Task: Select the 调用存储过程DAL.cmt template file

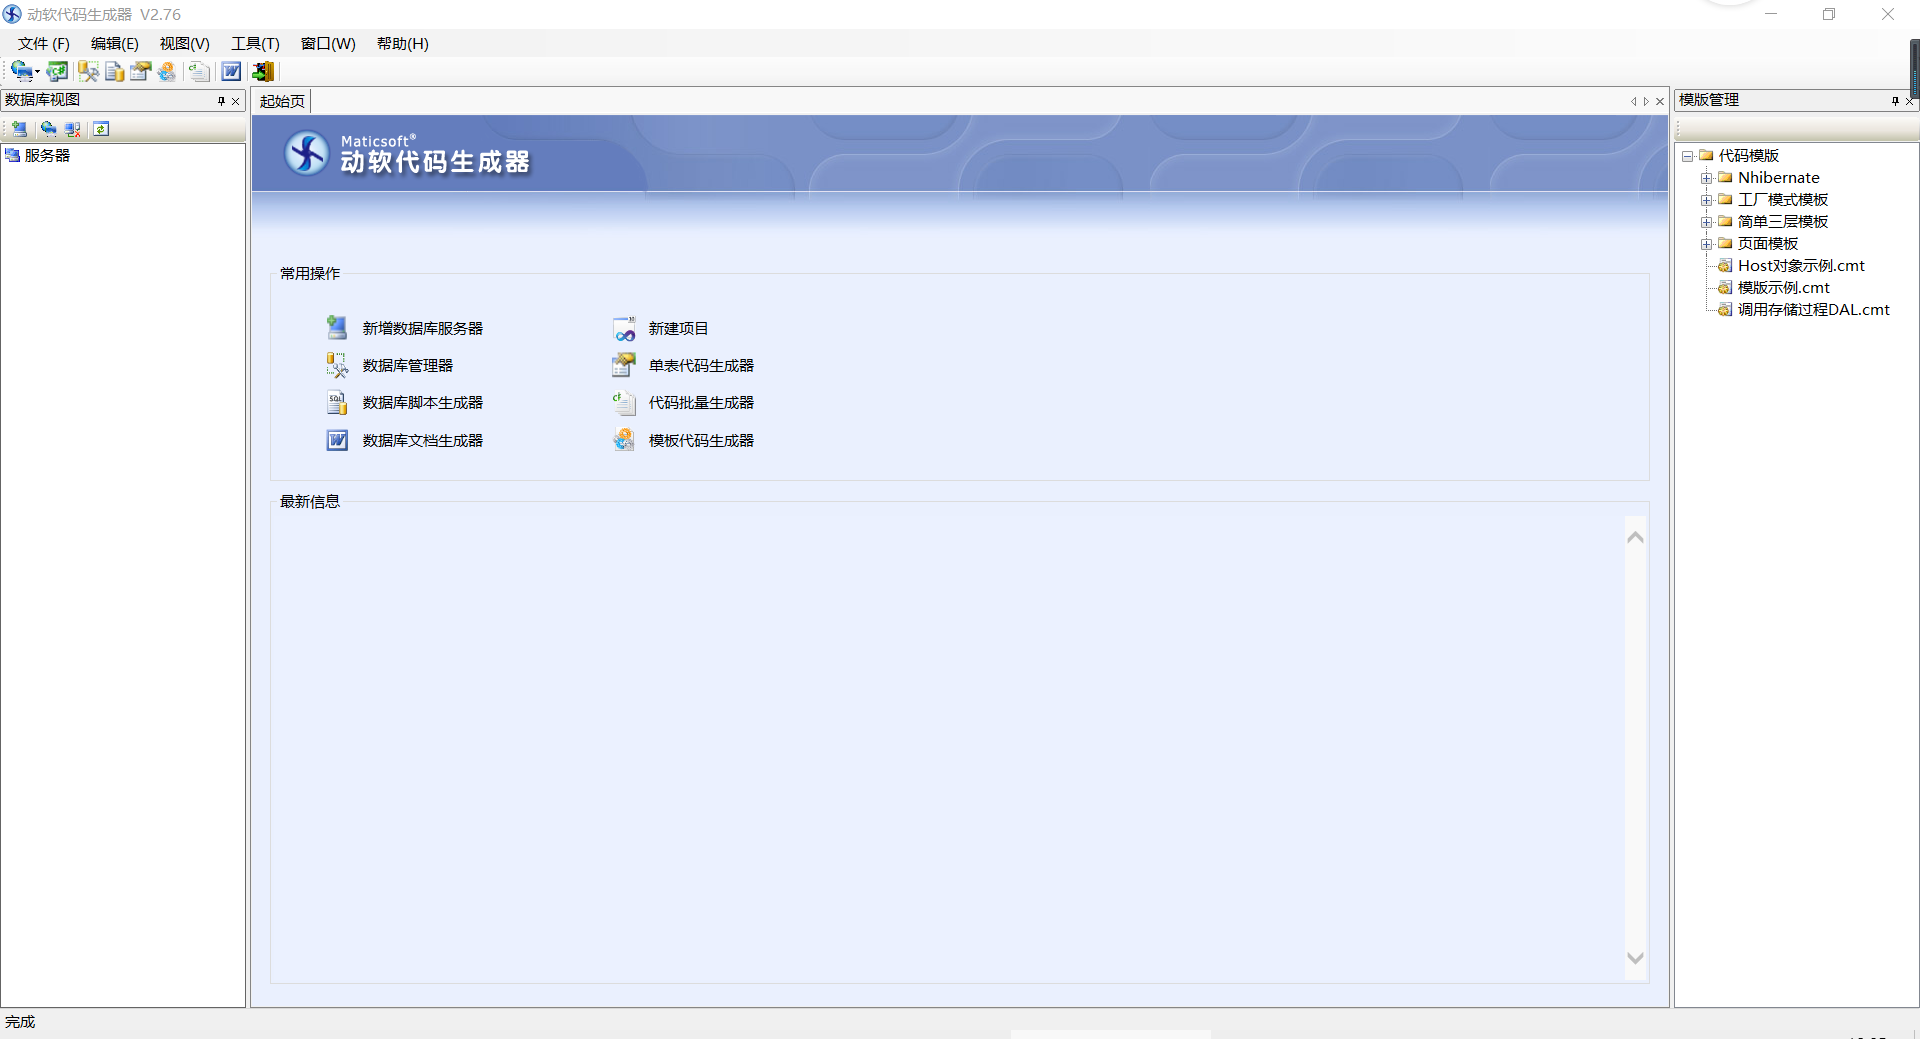Action: point(1813,309)
